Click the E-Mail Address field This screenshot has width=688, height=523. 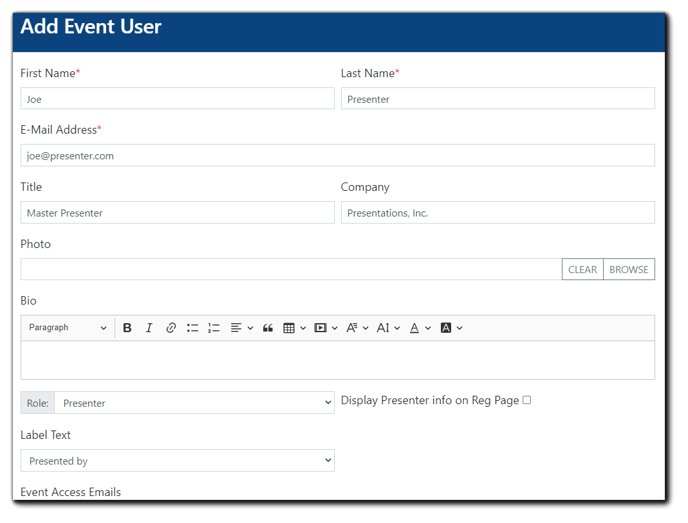tap(337, 156)
